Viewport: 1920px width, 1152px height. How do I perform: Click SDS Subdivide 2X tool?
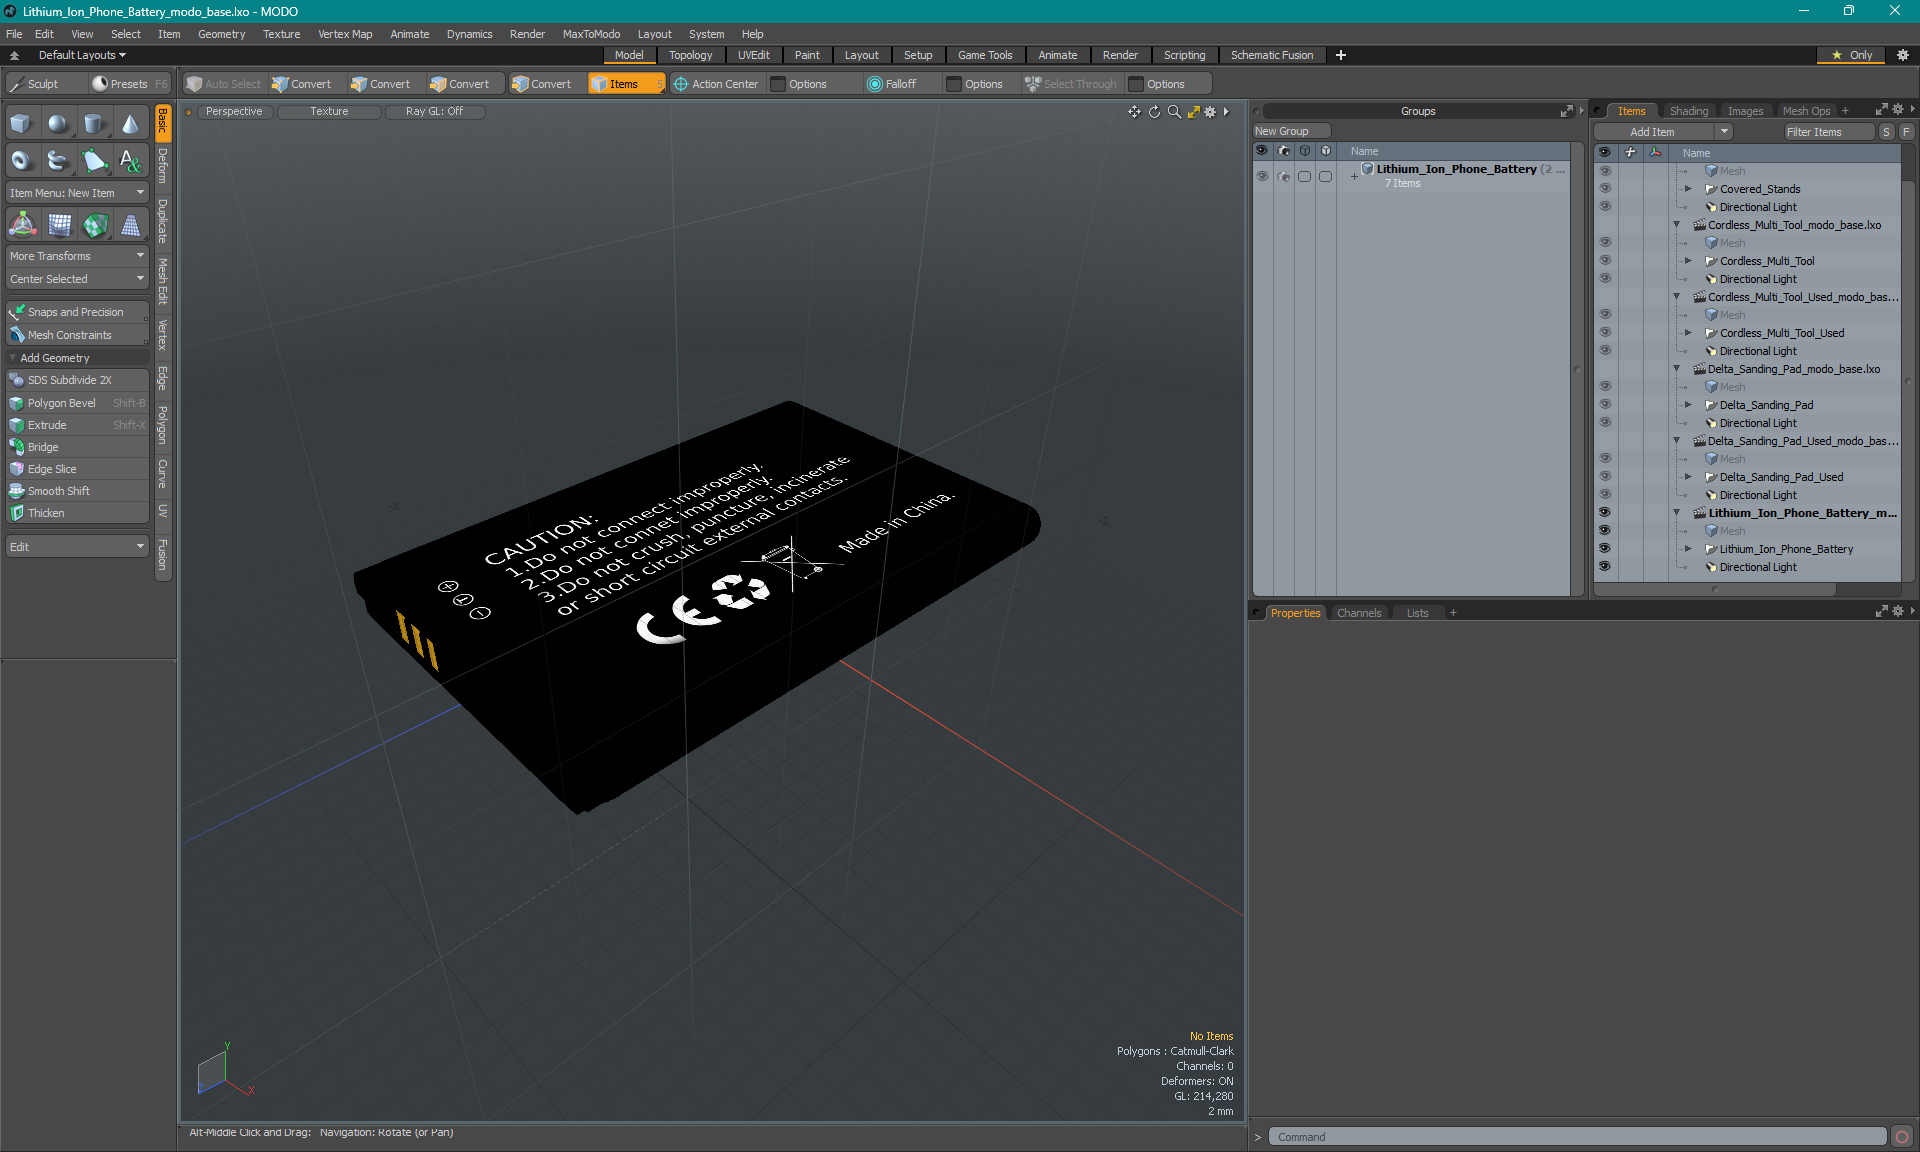77,380
